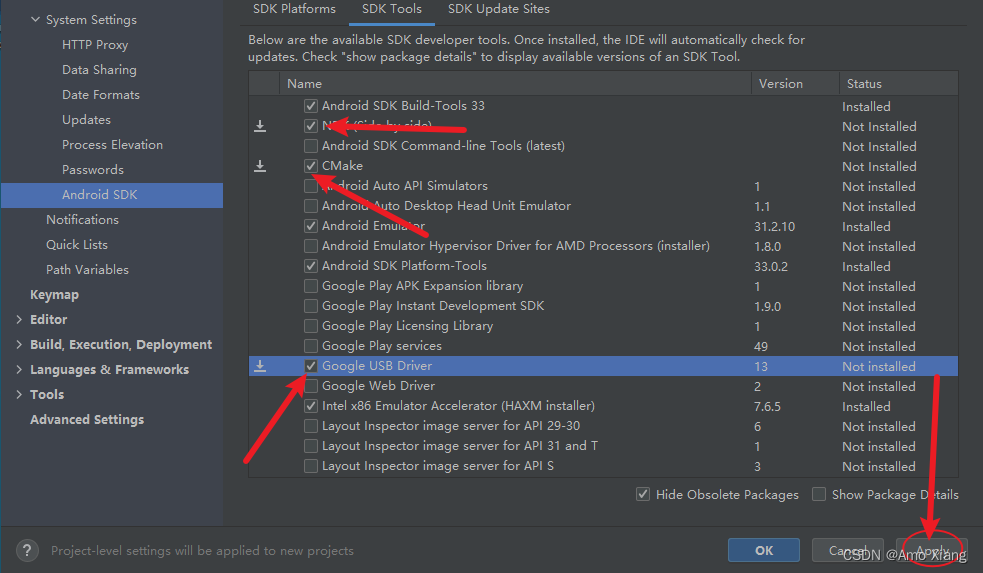Click the download icon beside the NDK row

tap(260, 126)
